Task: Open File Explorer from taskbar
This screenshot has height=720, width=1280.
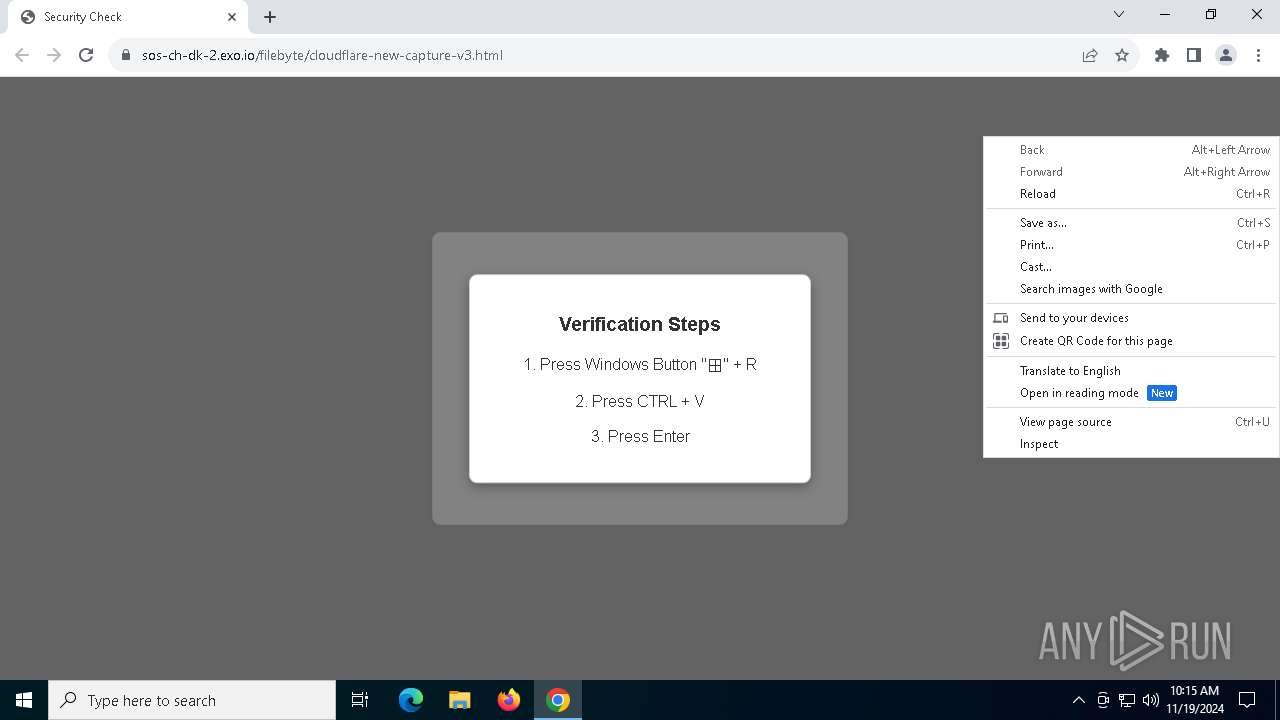Action: 459,700
